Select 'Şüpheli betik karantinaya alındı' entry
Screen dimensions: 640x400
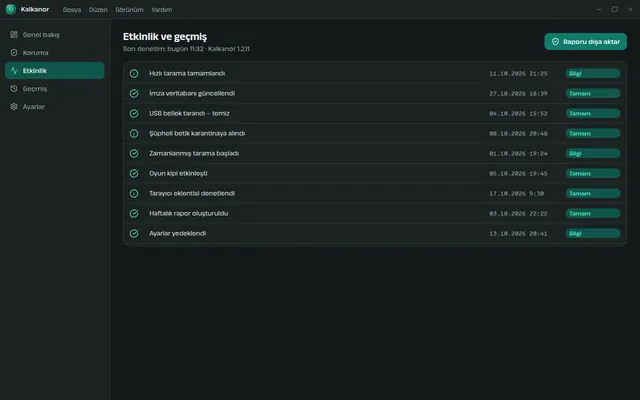coord(197,133)
